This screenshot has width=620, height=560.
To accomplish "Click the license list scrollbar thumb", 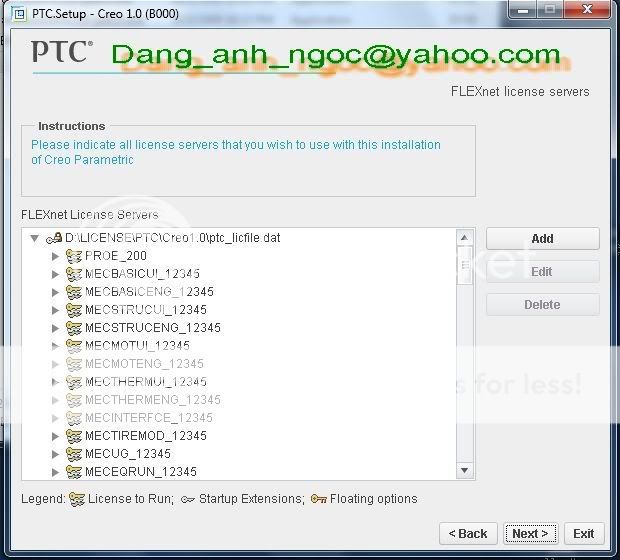I will click(x=465, y=265).
